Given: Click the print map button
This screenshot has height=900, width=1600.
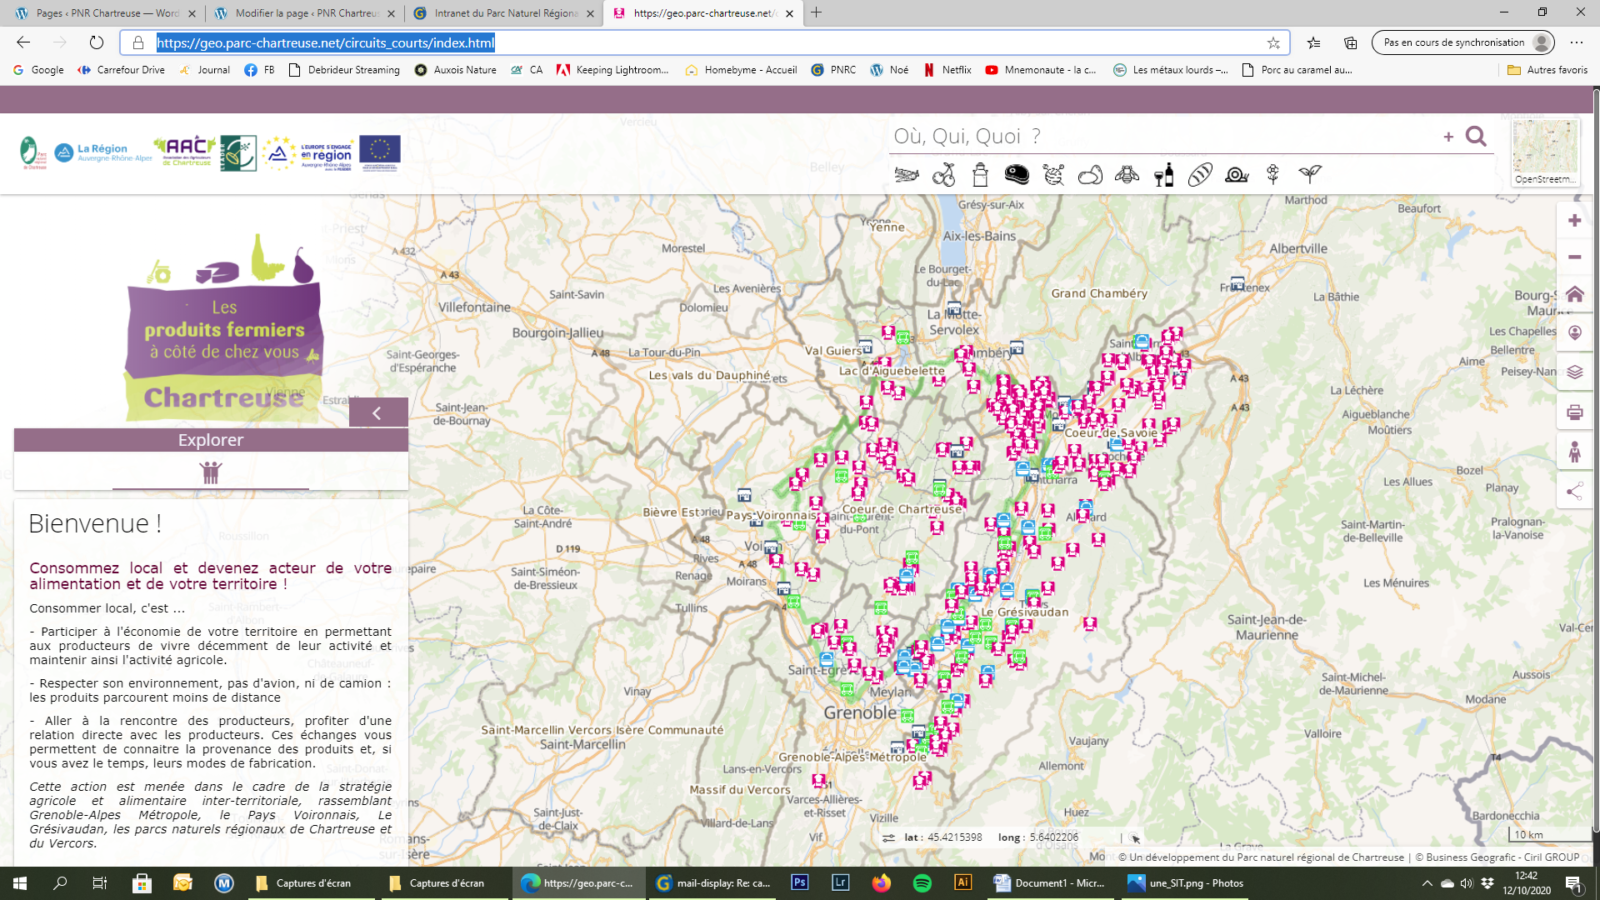Looking at the screenshot, I should tap(1574, 412).
